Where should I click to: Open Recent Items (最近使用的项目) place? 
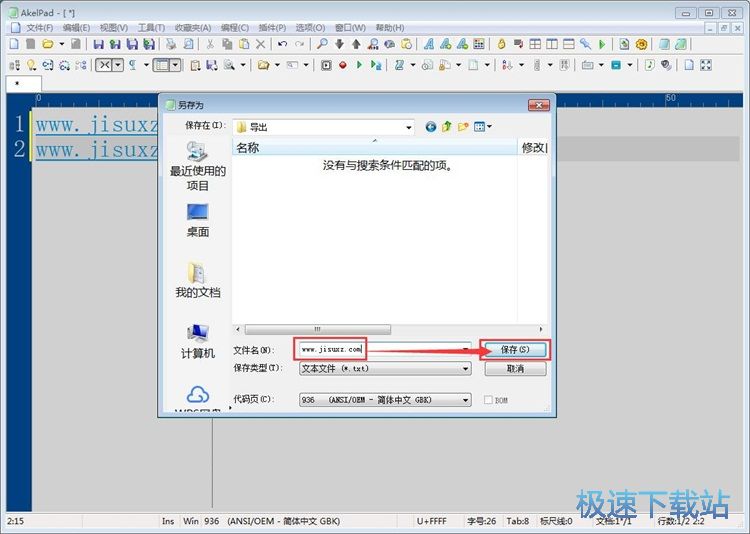198,166
